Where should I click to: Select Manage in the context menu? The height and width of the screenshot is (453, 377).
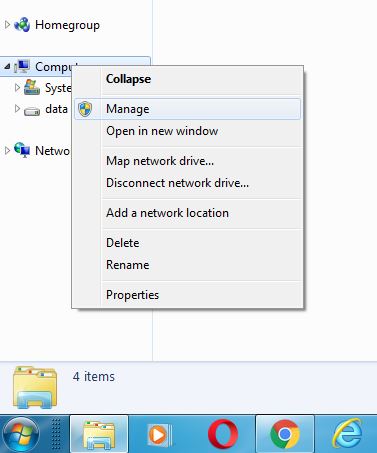tap(187, 109)
